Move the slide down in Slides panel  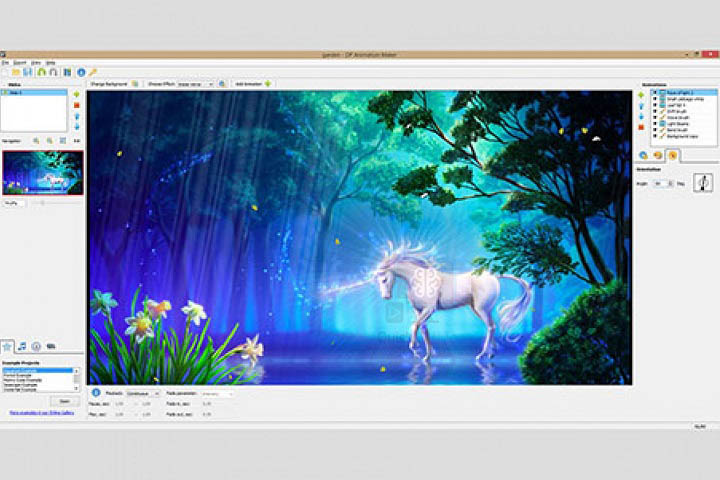click(x=77, y=127)
